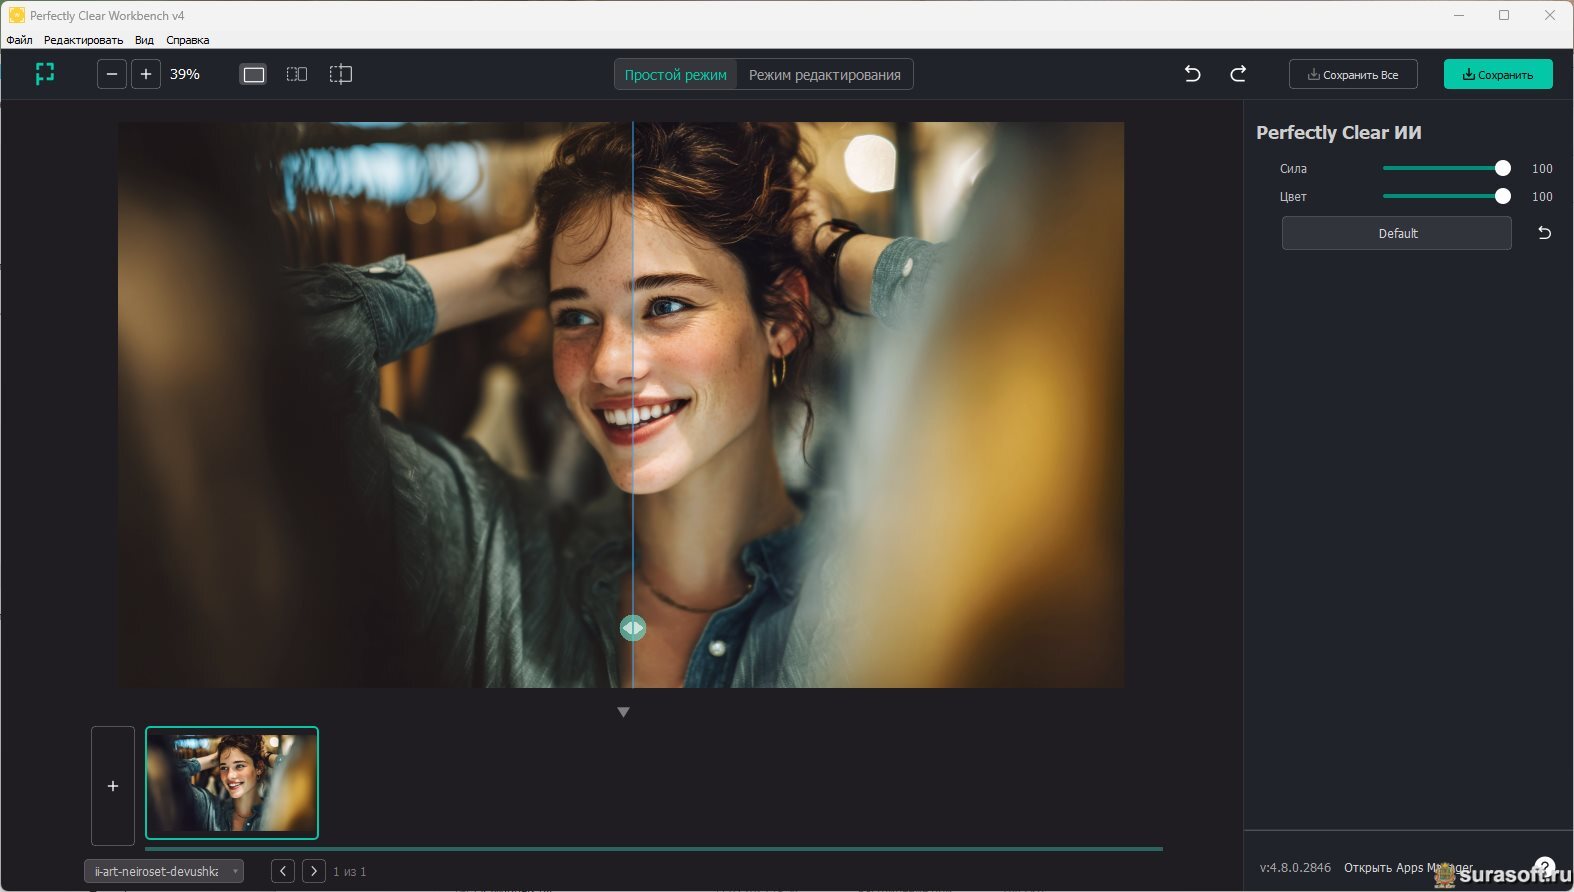This screenshot has height=892, width=1574.
Task: Open the Файл menu
Action: tap(19, 40)
